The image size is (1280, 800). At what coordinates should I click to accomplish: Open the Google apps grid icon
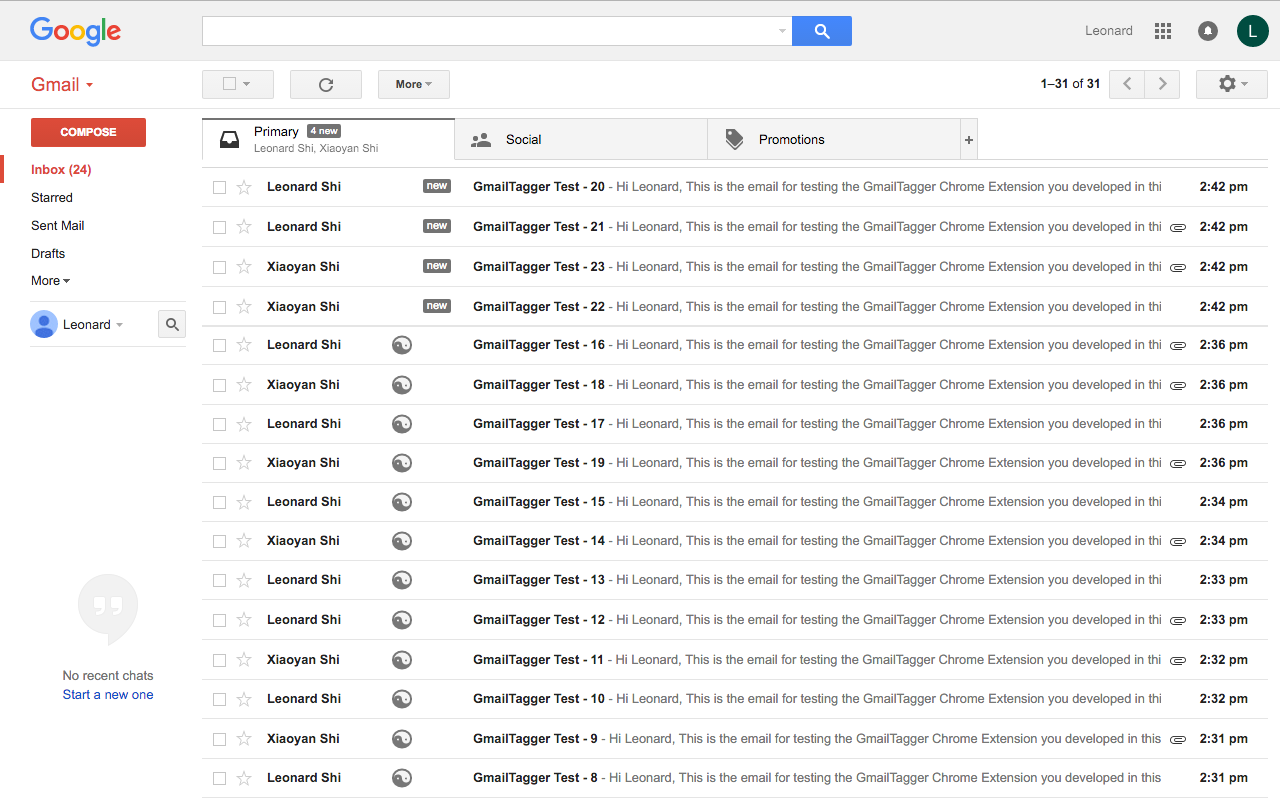point(1163,31)
